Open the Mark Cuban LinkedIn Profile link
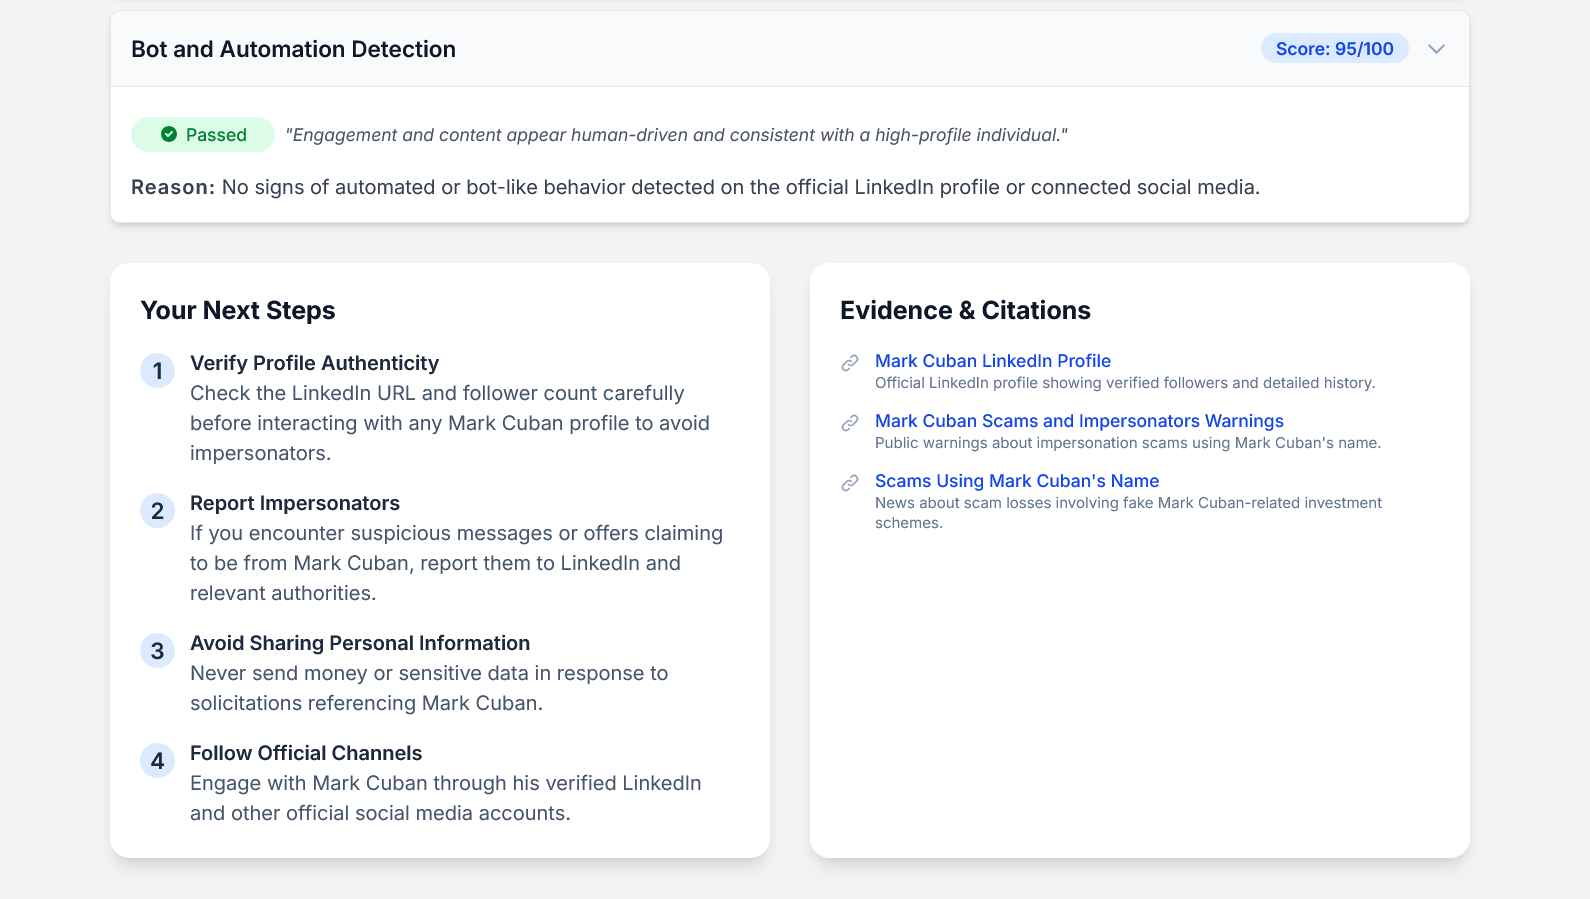1590x899 pixels. point(992,361)
